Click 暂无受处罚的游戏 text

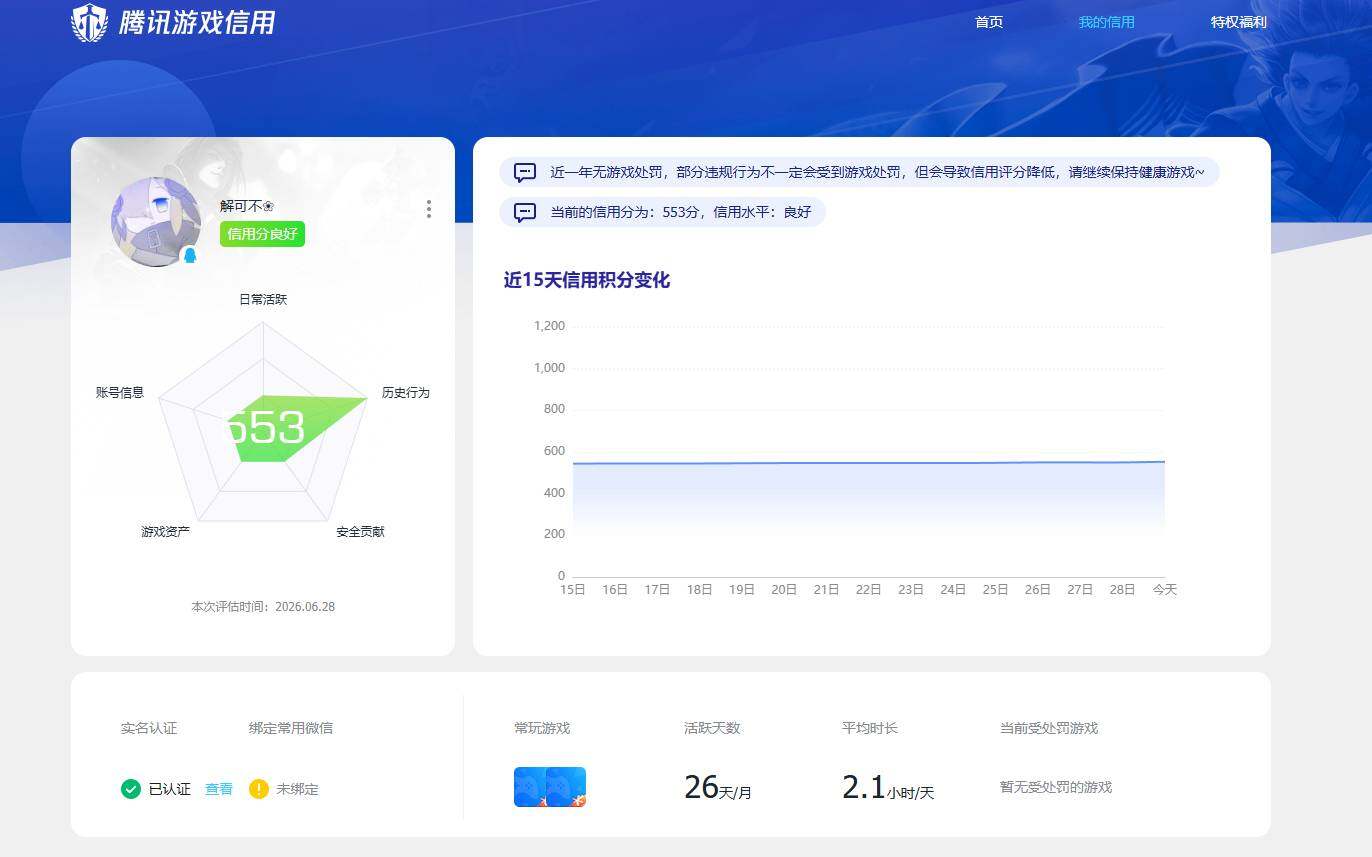tap(1056, 787)
